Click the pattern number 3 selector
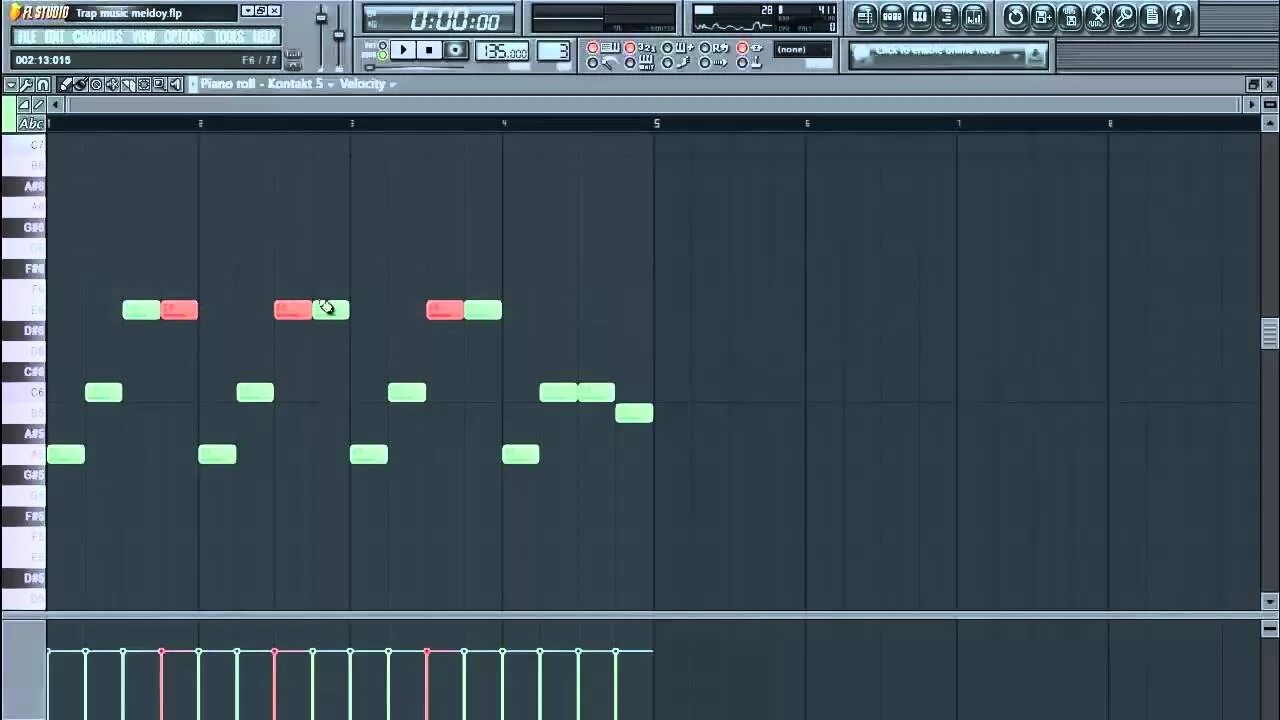The image size is (1280, 720). 554,51
